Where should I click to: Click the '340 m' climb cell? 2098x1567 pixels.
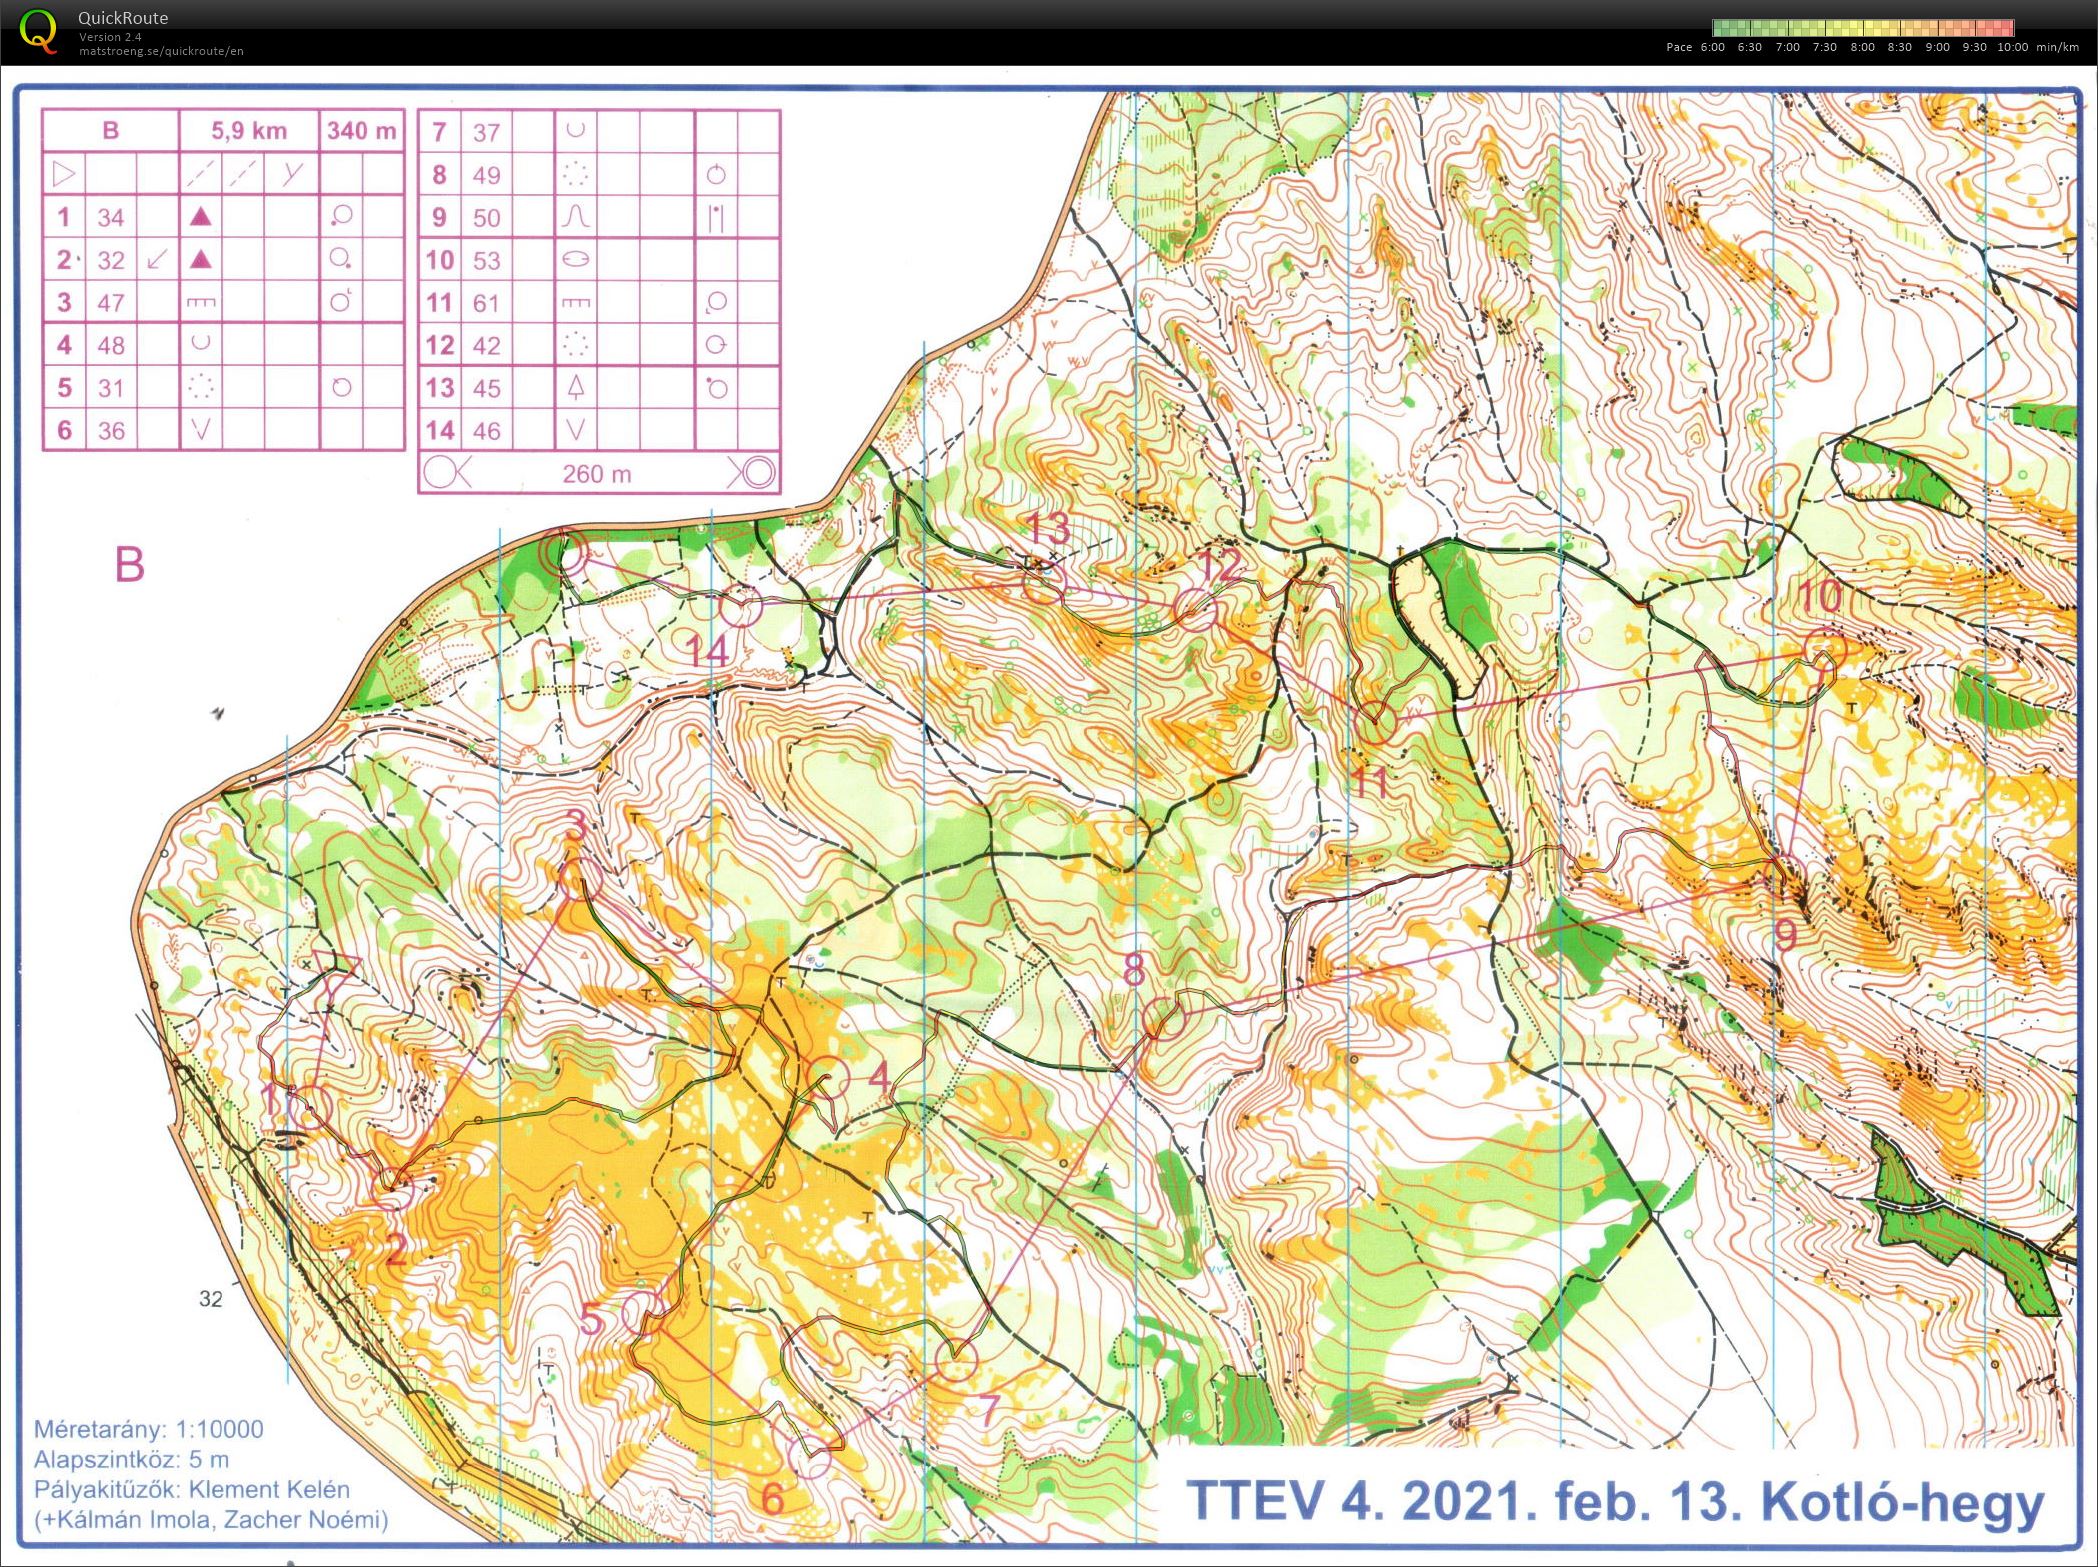click(x=362, y=130)
